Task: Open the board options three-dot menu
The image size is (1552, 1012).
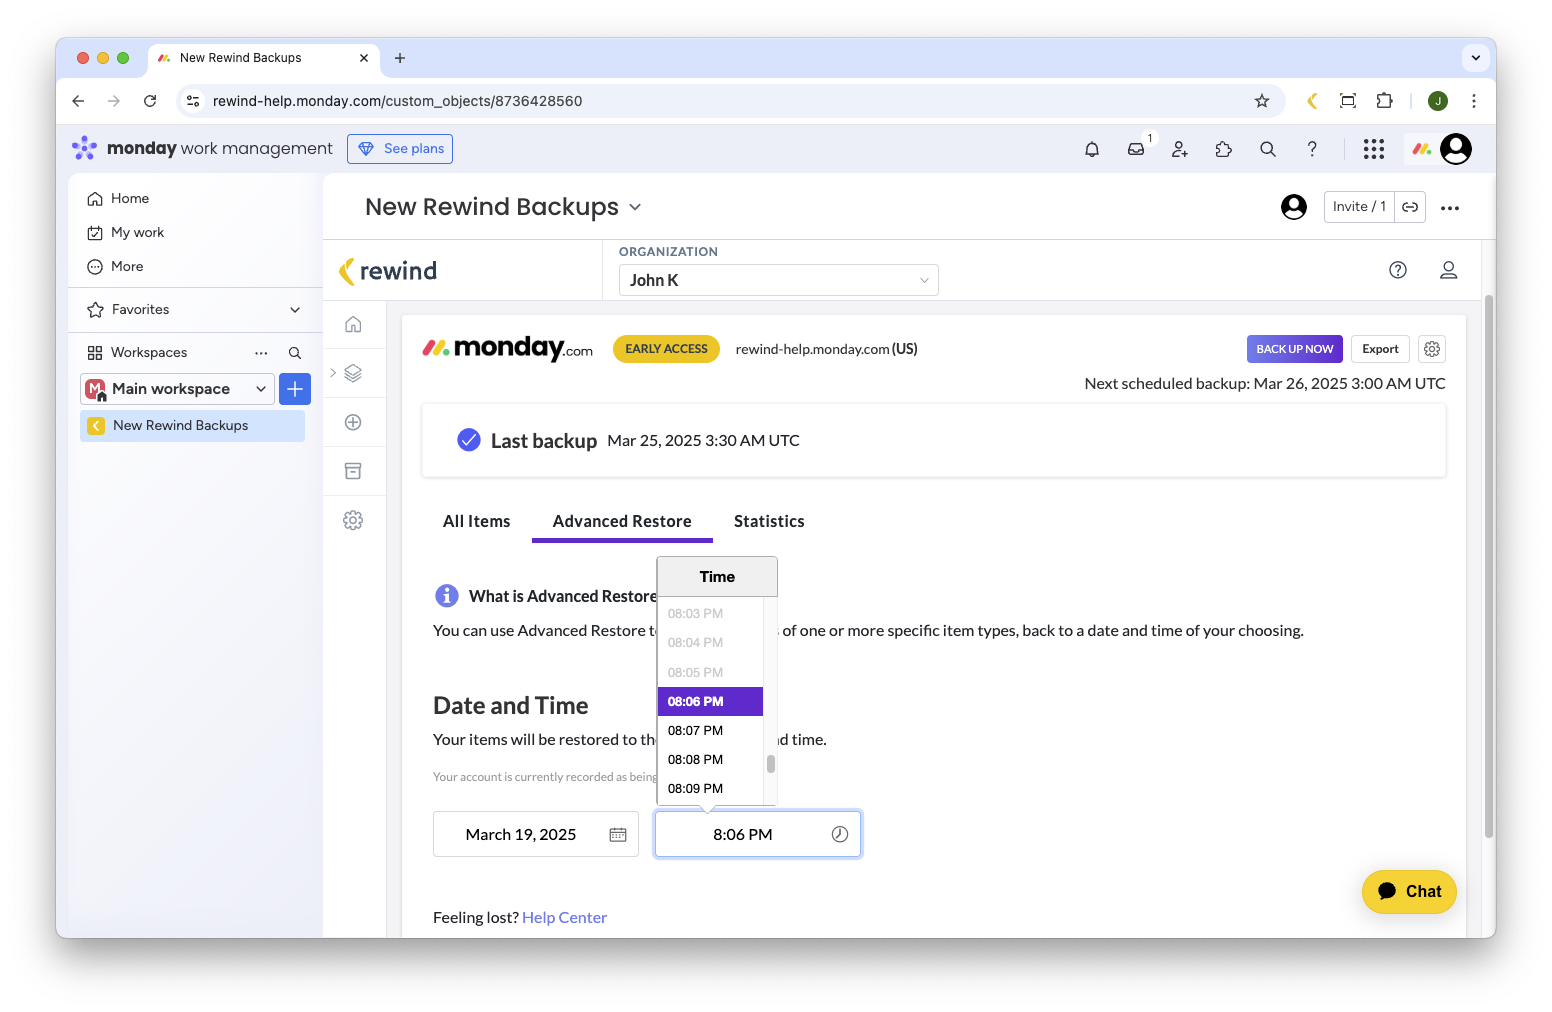Action: [1450, 208]
